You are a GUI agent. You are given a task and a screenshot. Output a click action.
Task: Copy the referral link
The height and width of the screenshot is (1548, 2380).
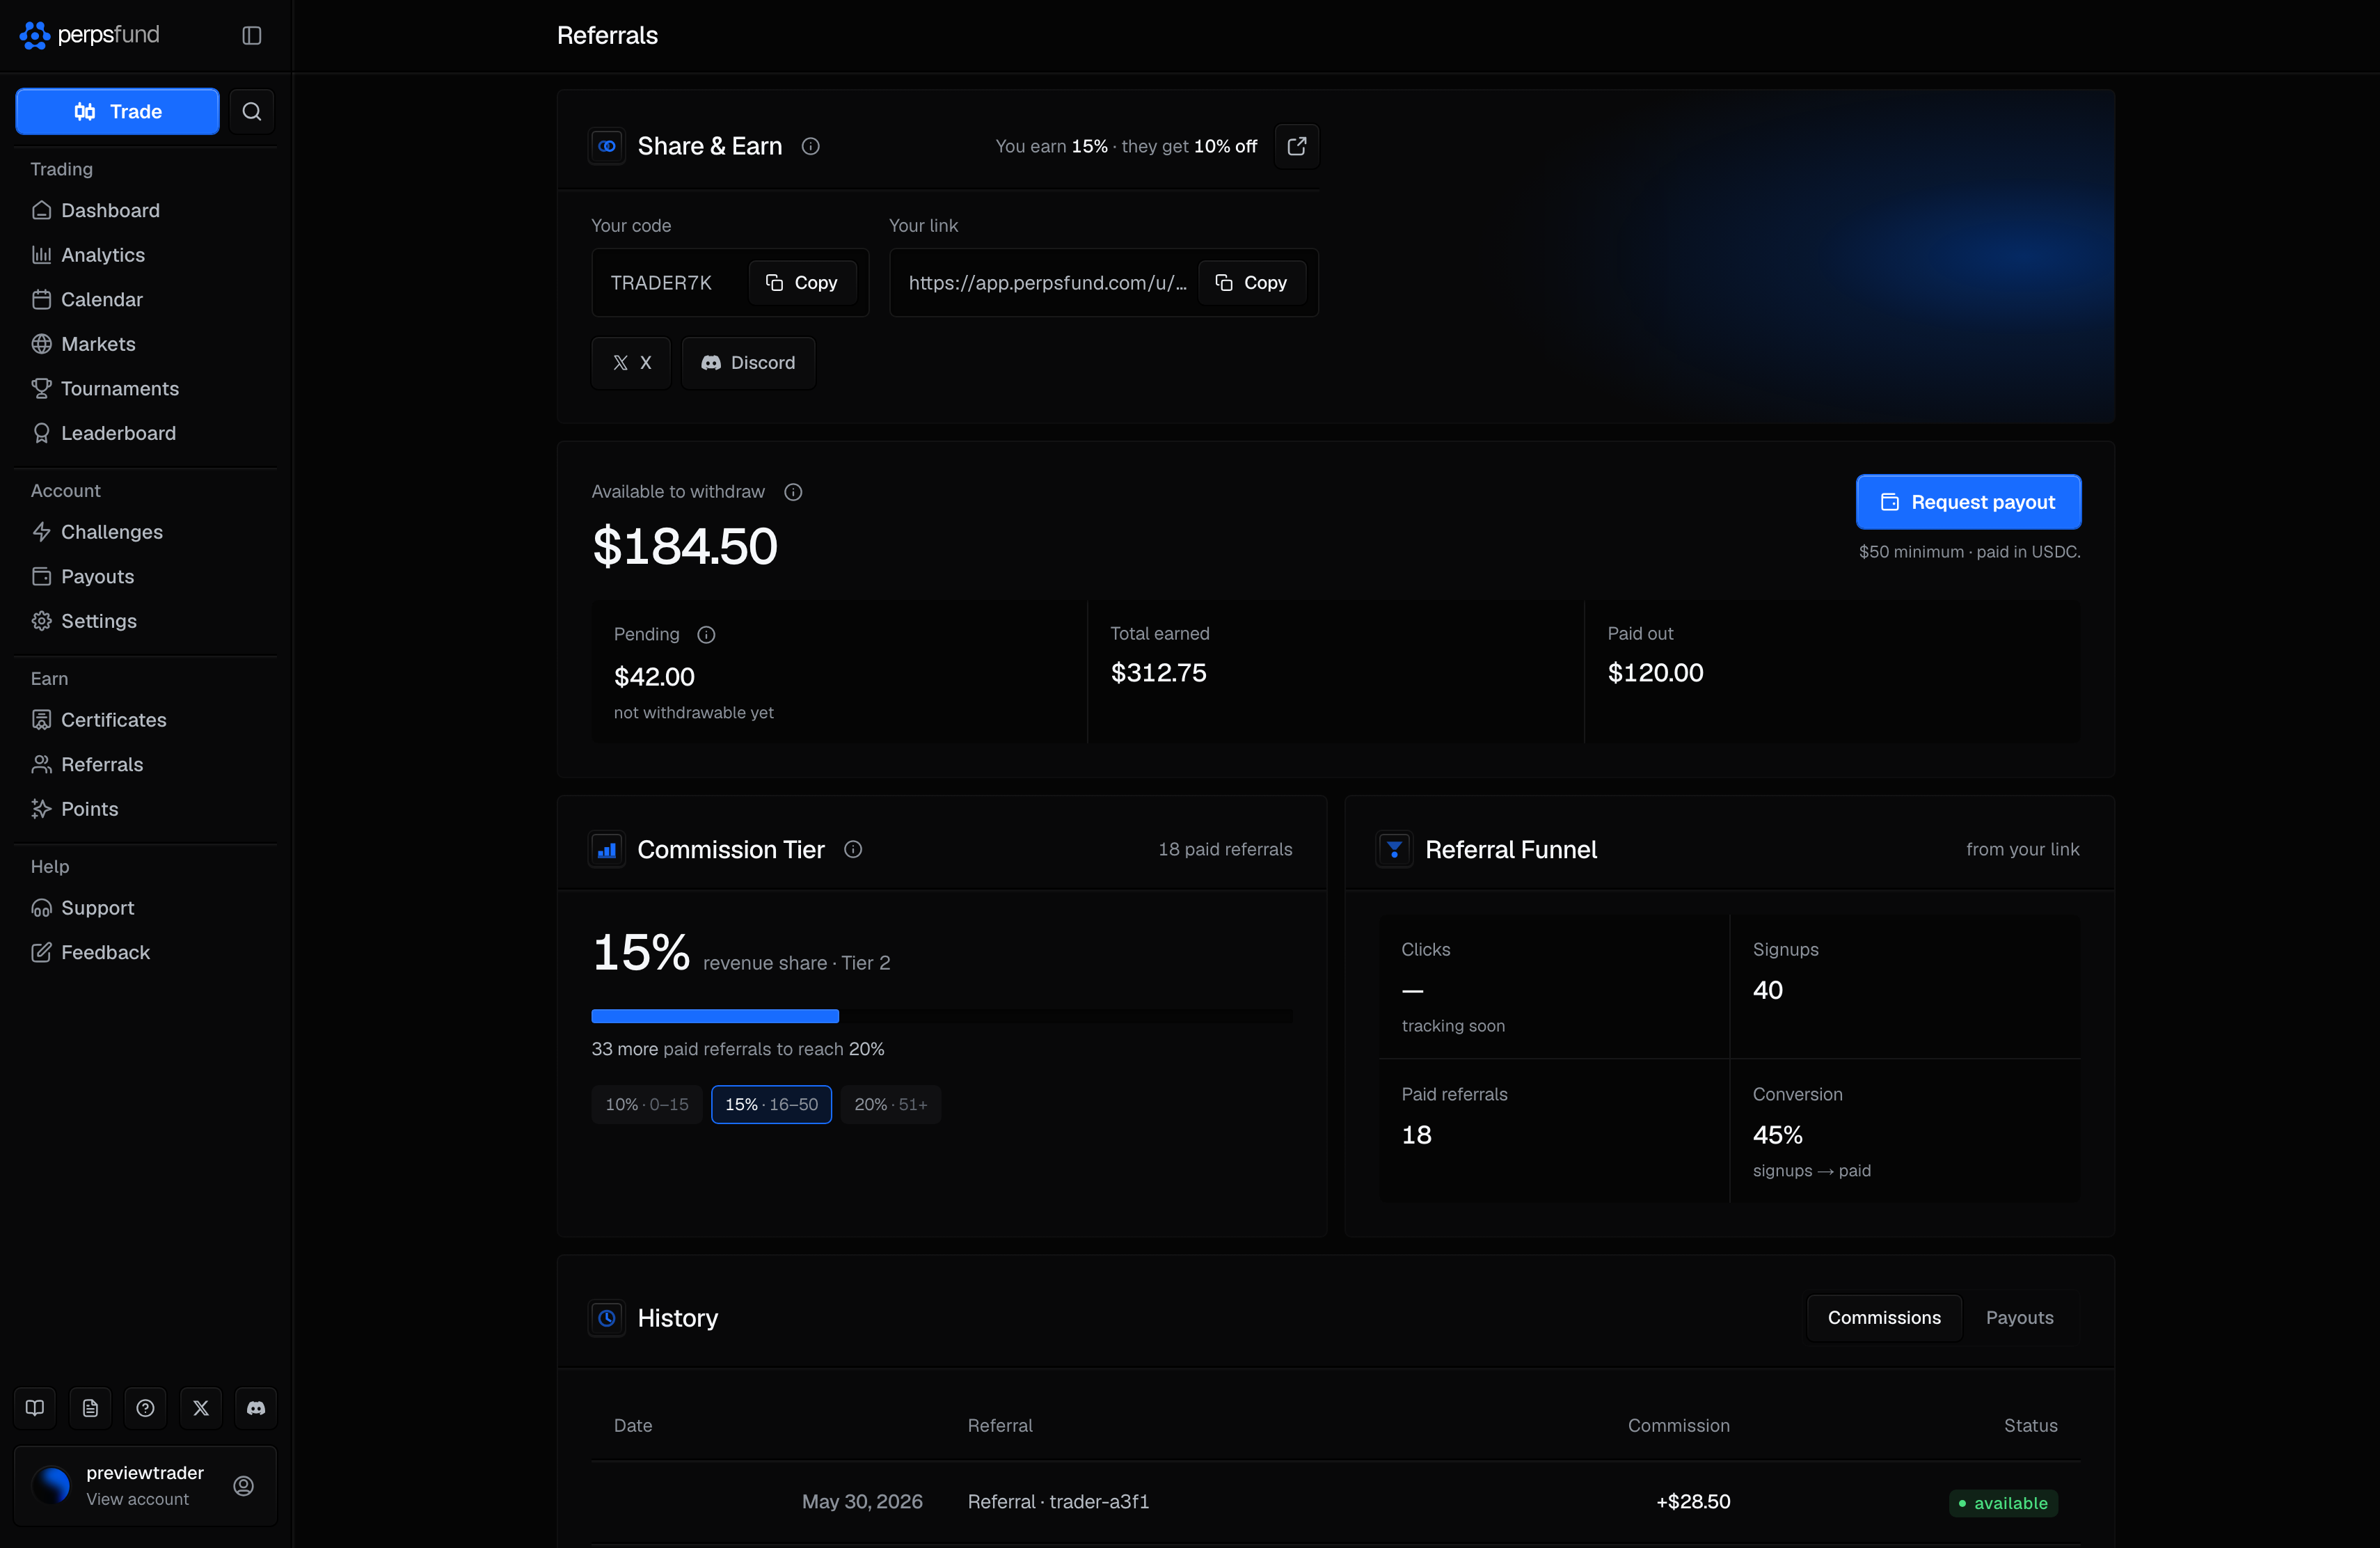1251,283
